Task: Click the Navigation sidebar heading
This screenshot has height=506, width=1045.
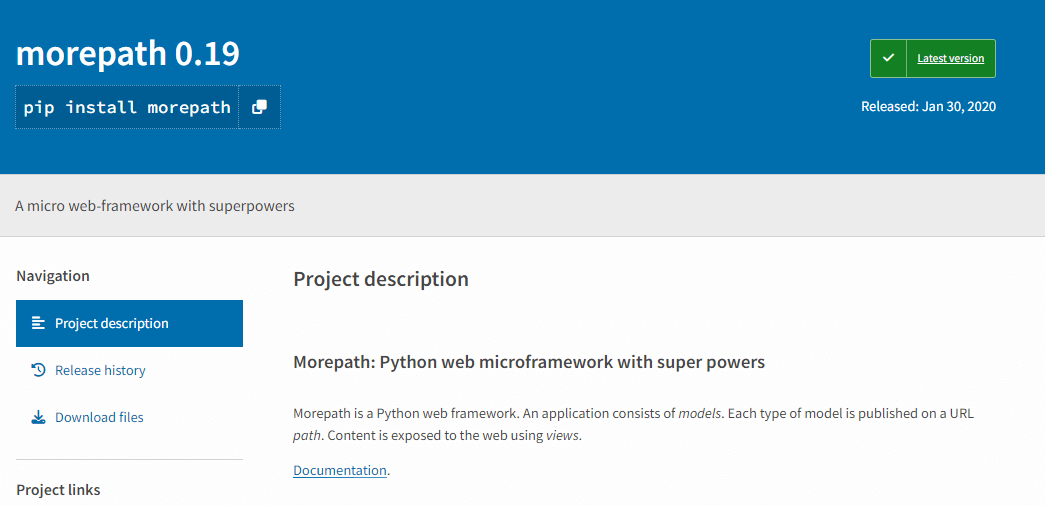Action: tap(53, 276)
